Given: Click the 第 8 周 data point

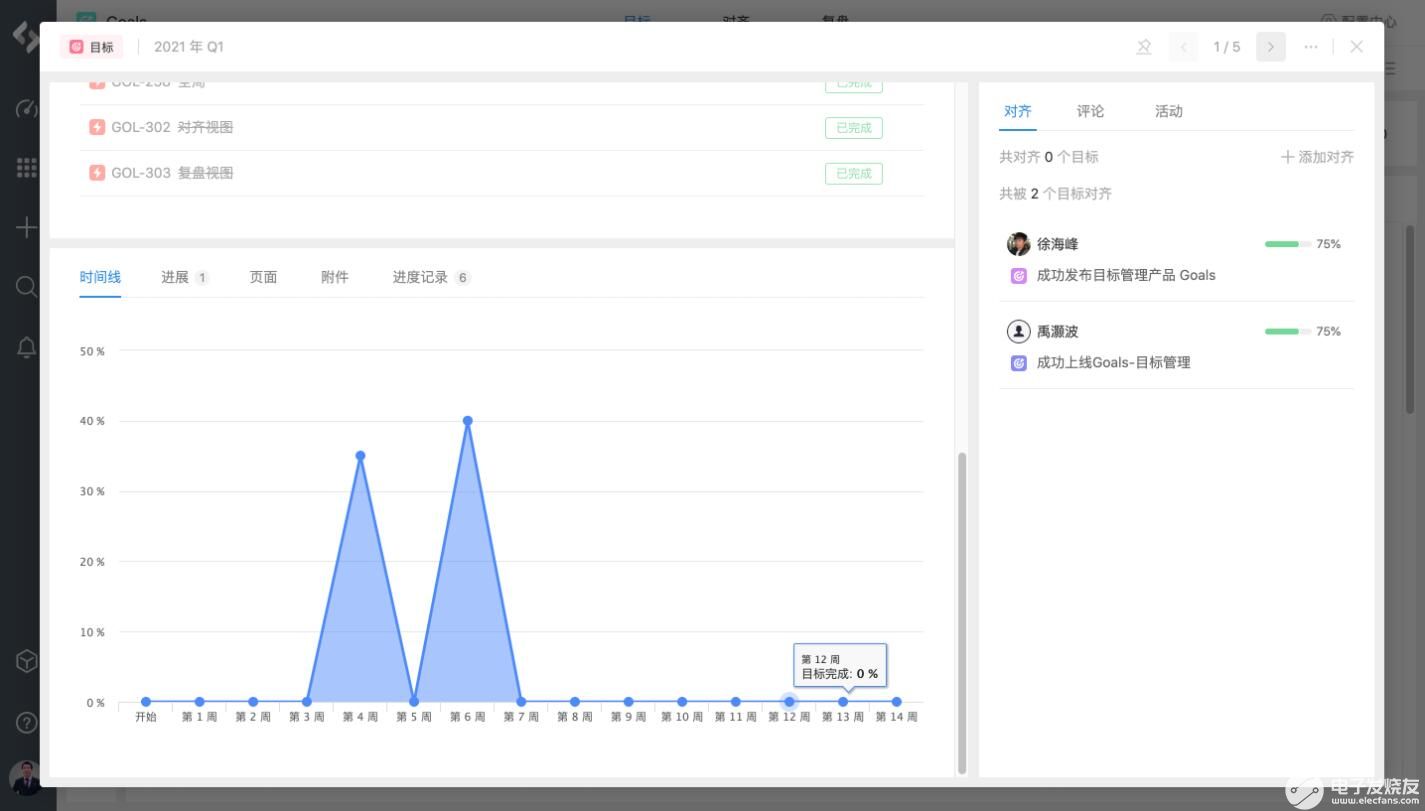Looking at the screenshot, I should point(574,702).
